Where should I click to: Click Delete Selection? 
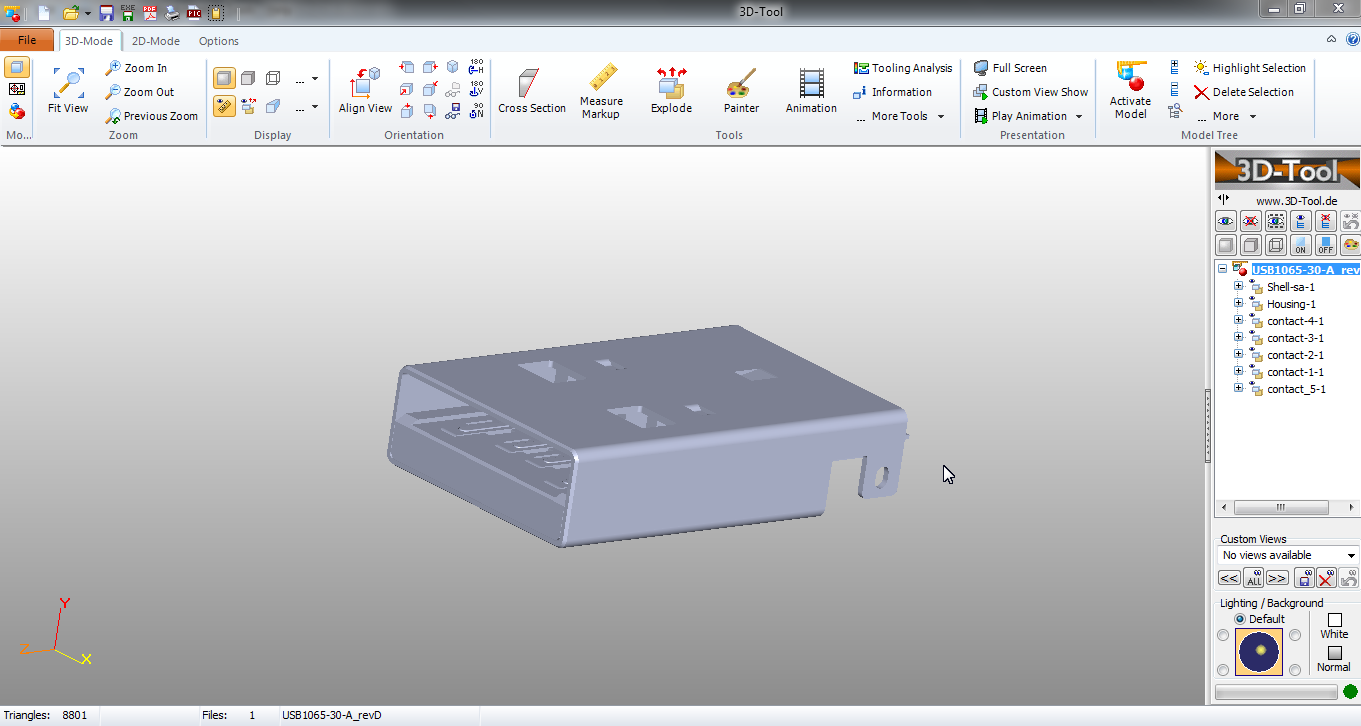pyautogui.click(x=1244, y=92)
